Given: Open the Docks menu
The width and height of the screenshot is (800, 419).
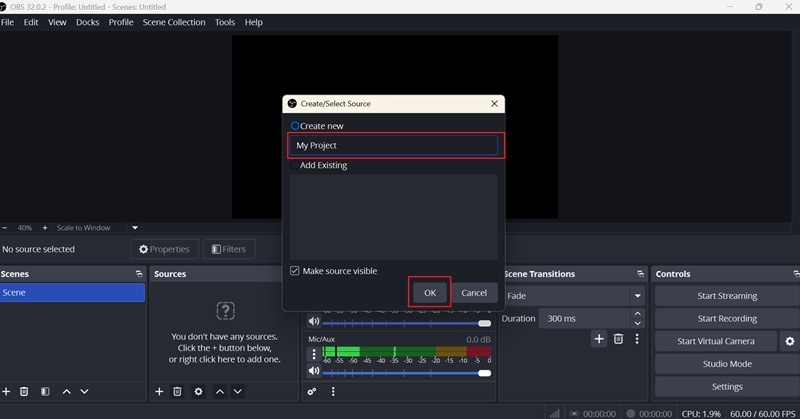Looking at the screenshot, I should click(x=88, y=22).
